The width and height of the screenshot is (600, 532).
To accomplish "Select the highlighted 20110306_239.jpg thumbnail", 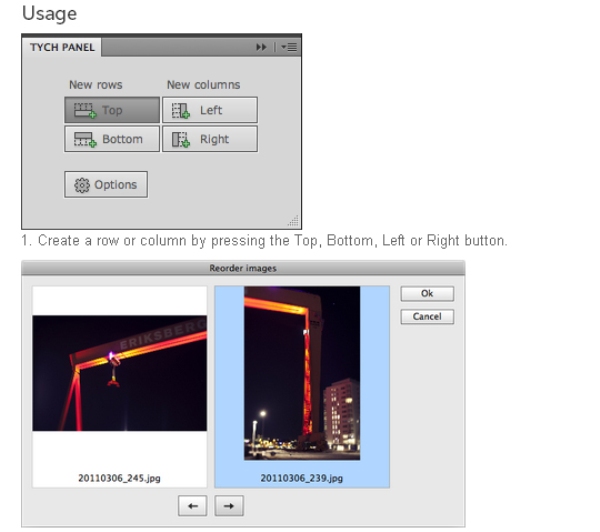I will [x=302, y=373].
